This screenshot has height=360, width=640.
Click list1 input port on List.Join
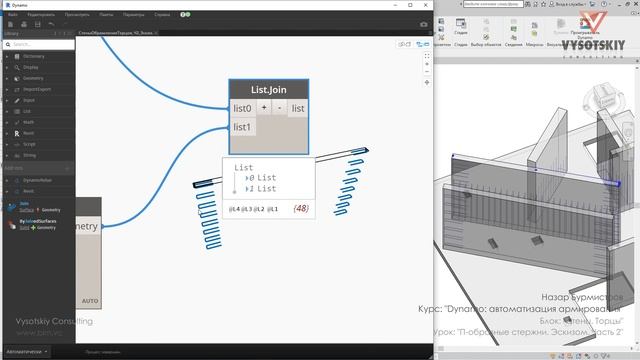coord(242,127)
